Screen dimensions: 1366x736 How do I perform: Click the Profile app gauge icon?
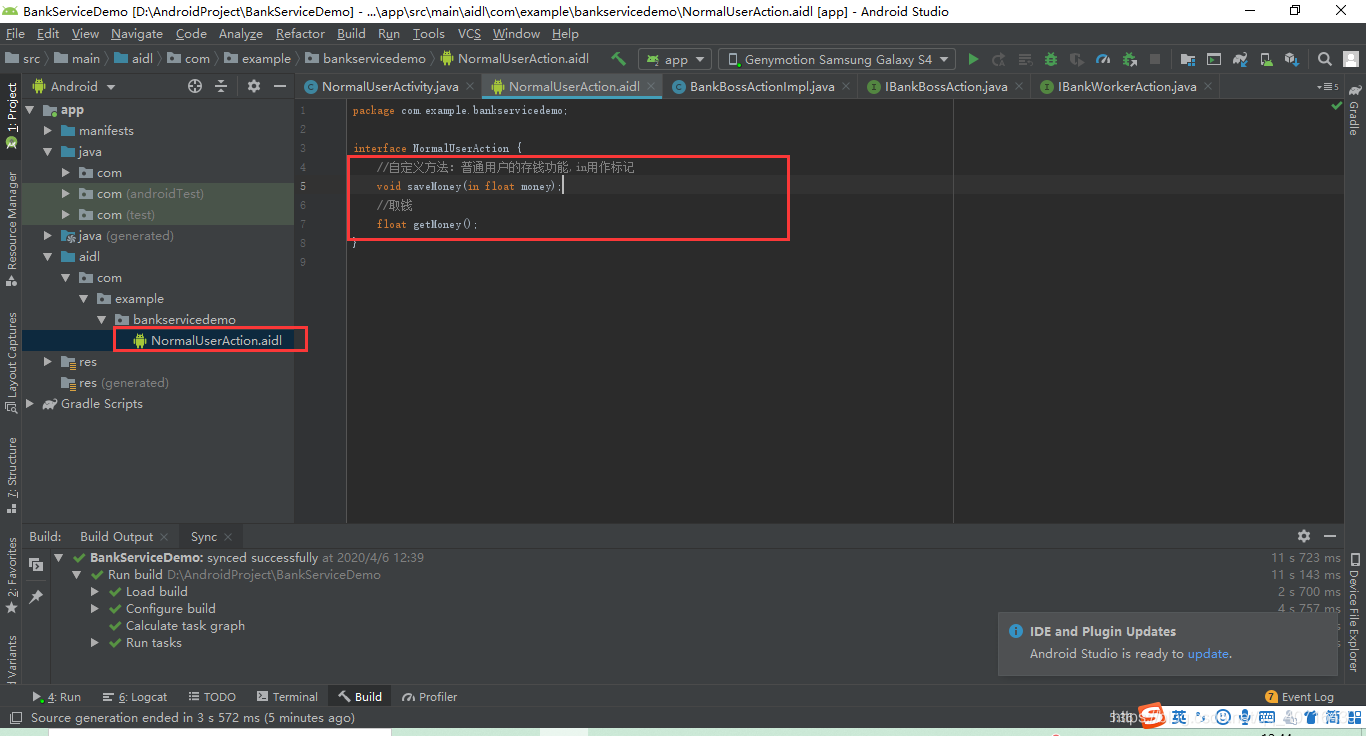coord(1103,59)
